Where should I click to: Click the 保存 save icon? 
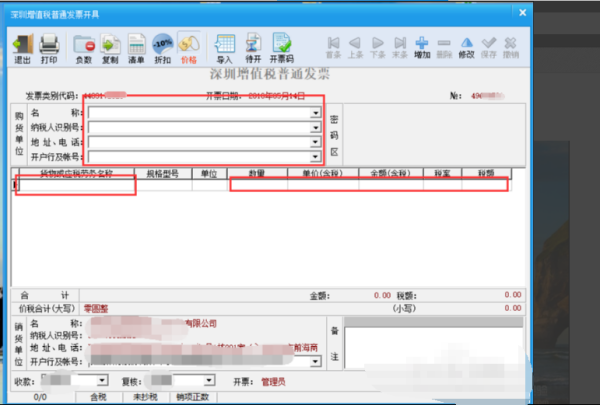point(489,48)
